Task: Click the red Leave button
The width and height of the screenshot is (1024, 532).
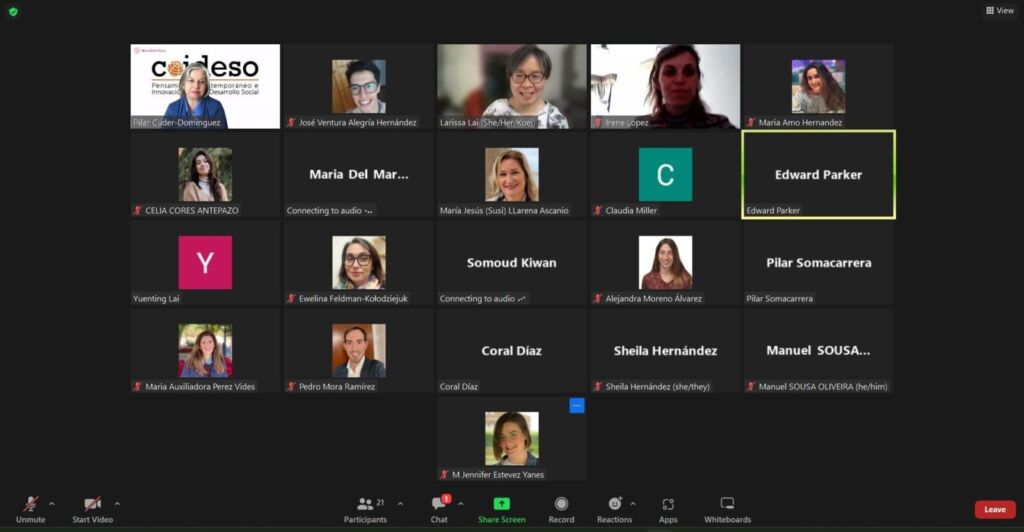Action: (994, 509)
